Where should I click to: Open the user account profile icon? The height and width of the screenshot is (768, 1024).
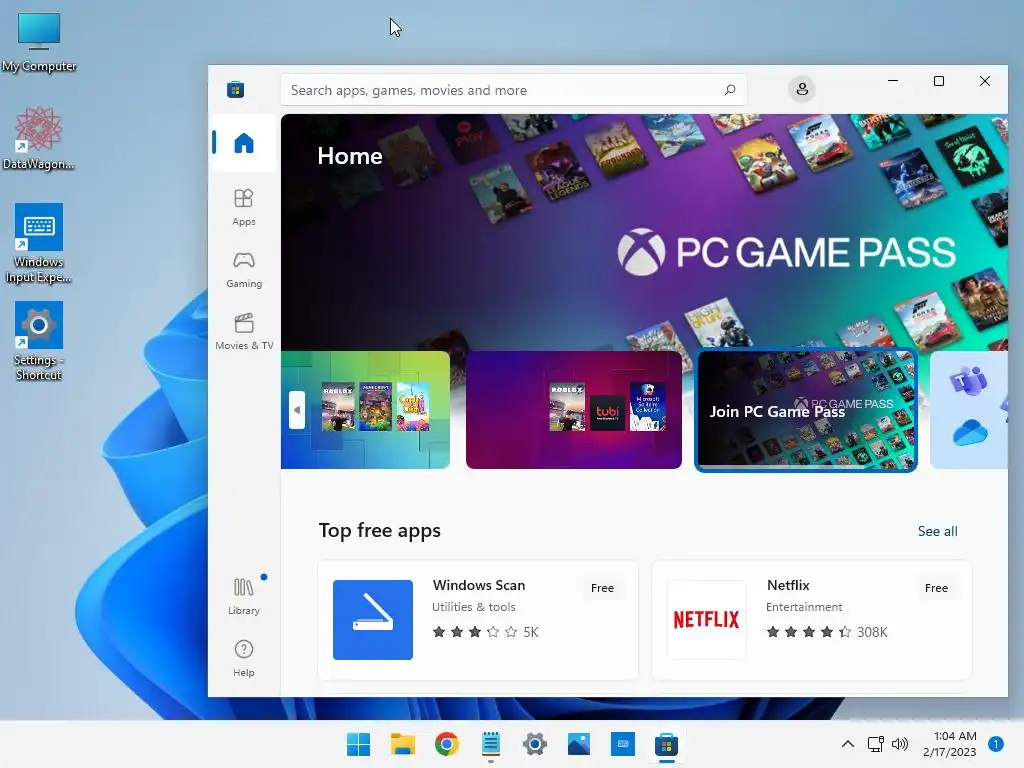[802, 89]
